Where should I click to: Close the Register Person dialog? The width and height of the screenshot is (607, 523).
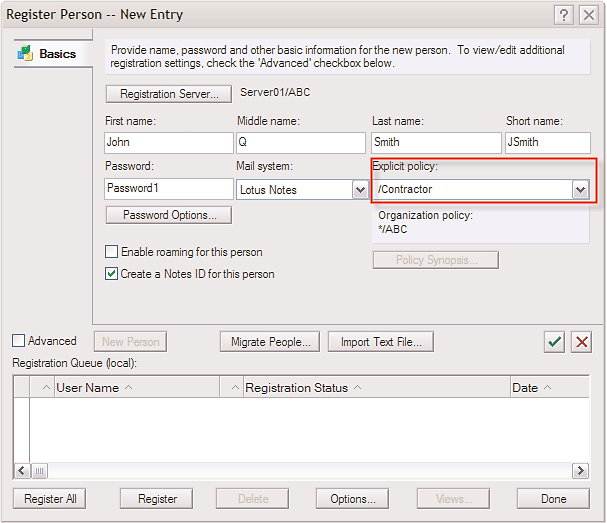pyautogui.click(x=589, y=15)
